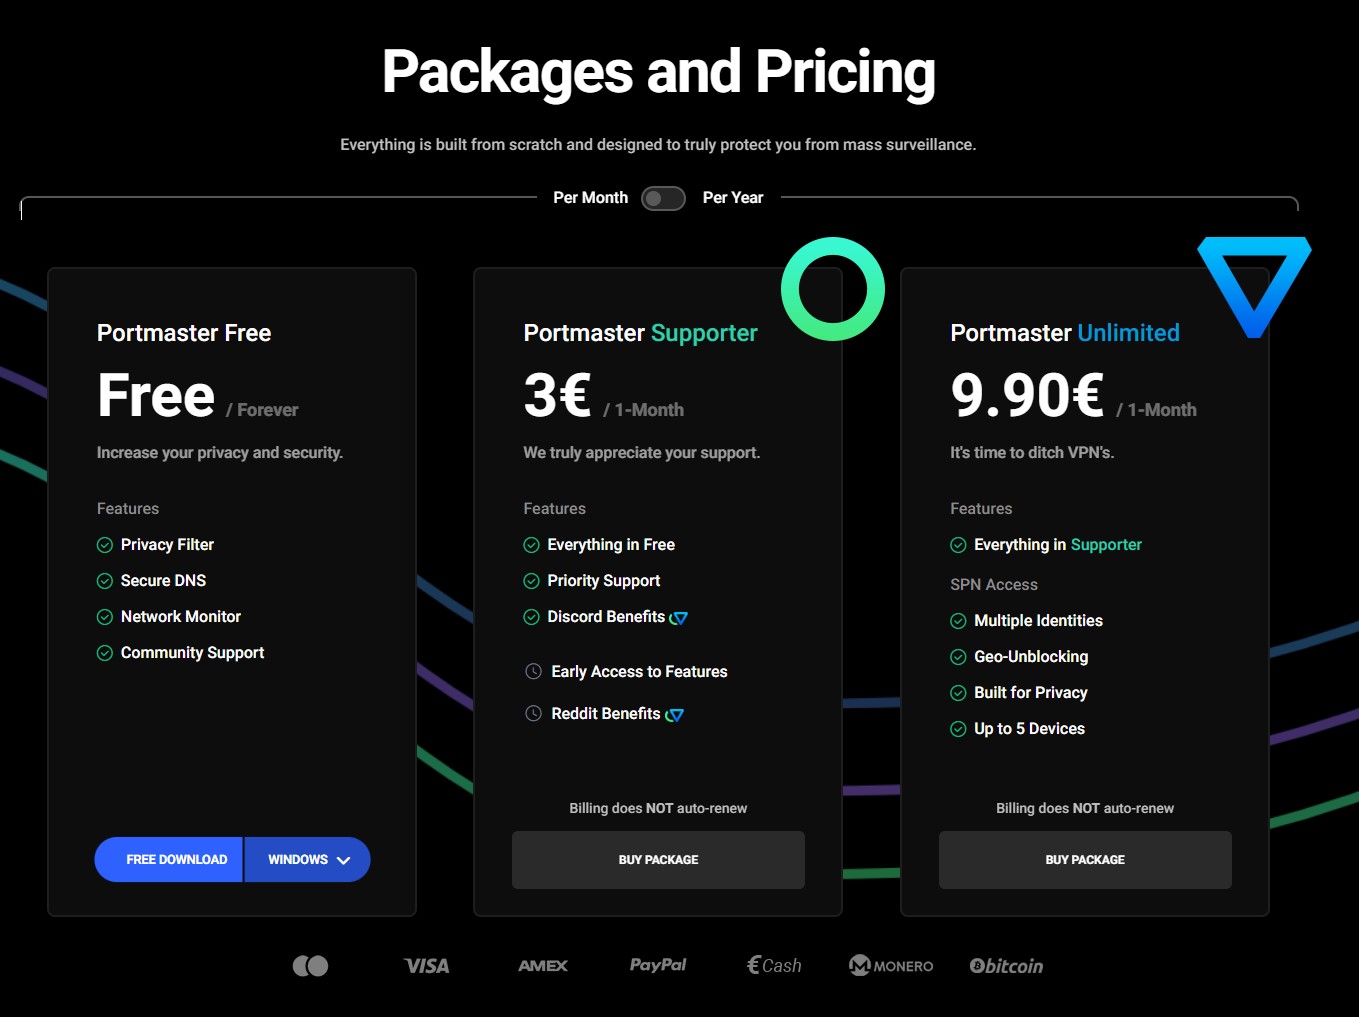The width and height of the screenshot is (1359, 1017).
Task: Select the Per Year billing label
Action: point(732,198)
